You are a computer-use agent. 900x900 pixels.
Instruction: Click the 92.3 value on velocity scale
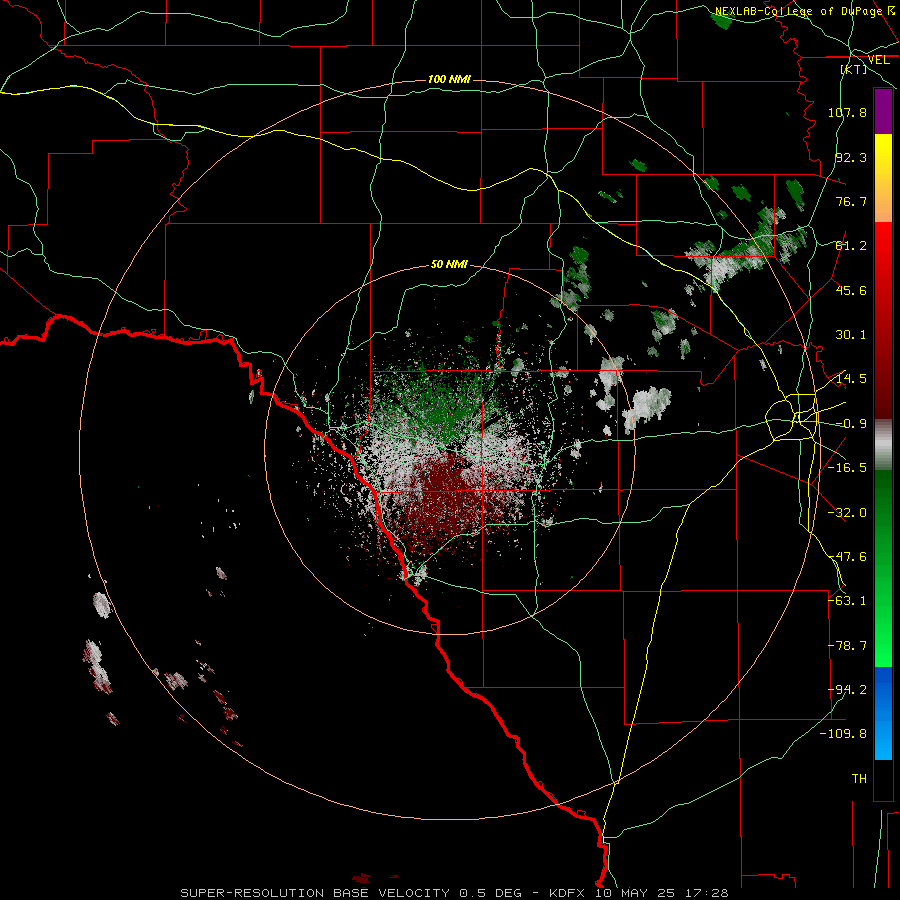tap(851, 157)
